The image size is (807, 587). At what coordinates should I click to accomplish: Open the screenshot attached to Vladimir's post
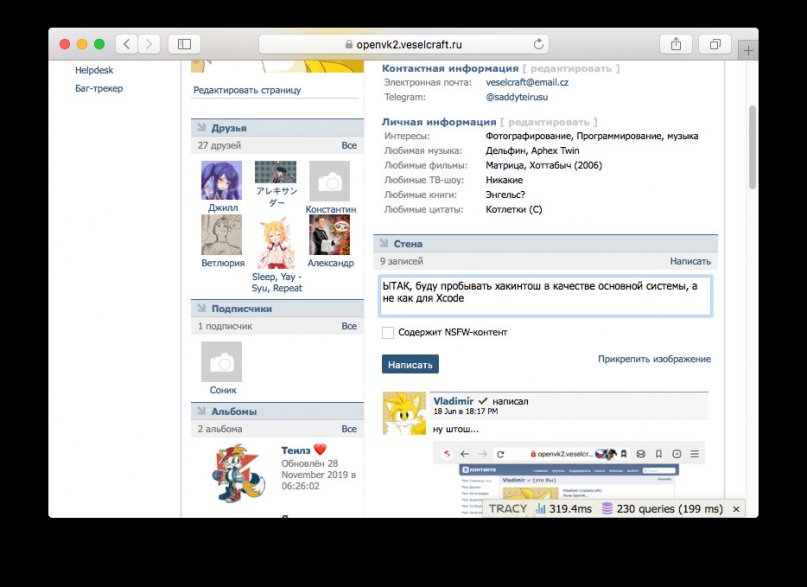569,478
